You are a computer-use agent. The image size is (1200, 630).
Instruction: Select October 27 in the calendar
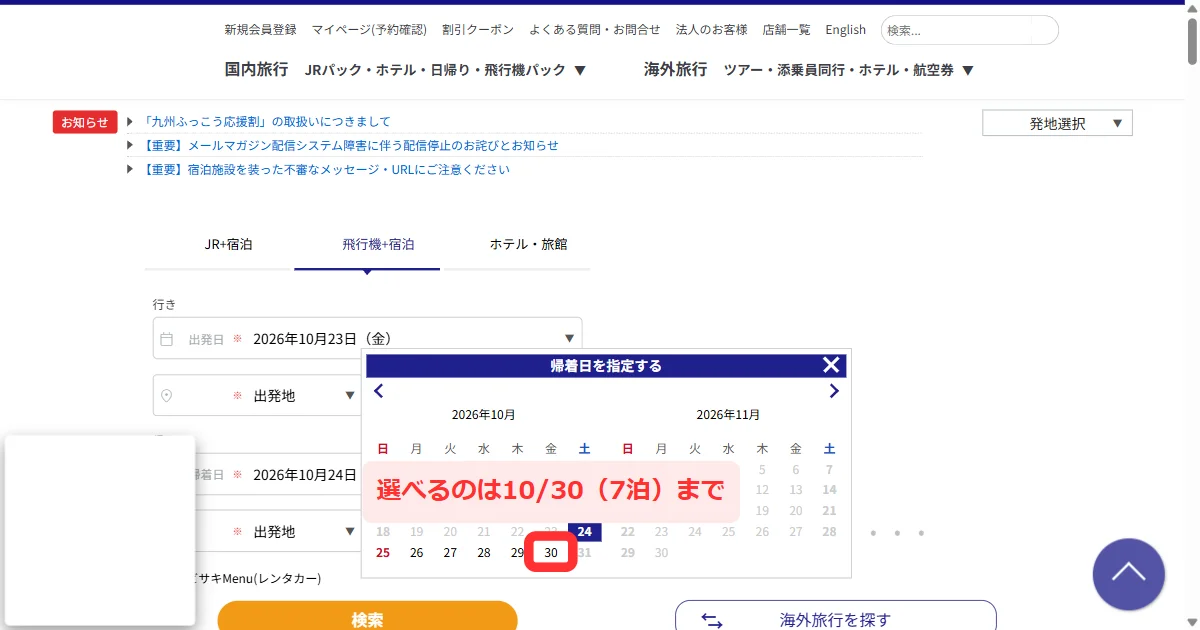pyautogui.click(x=450, y=552)
